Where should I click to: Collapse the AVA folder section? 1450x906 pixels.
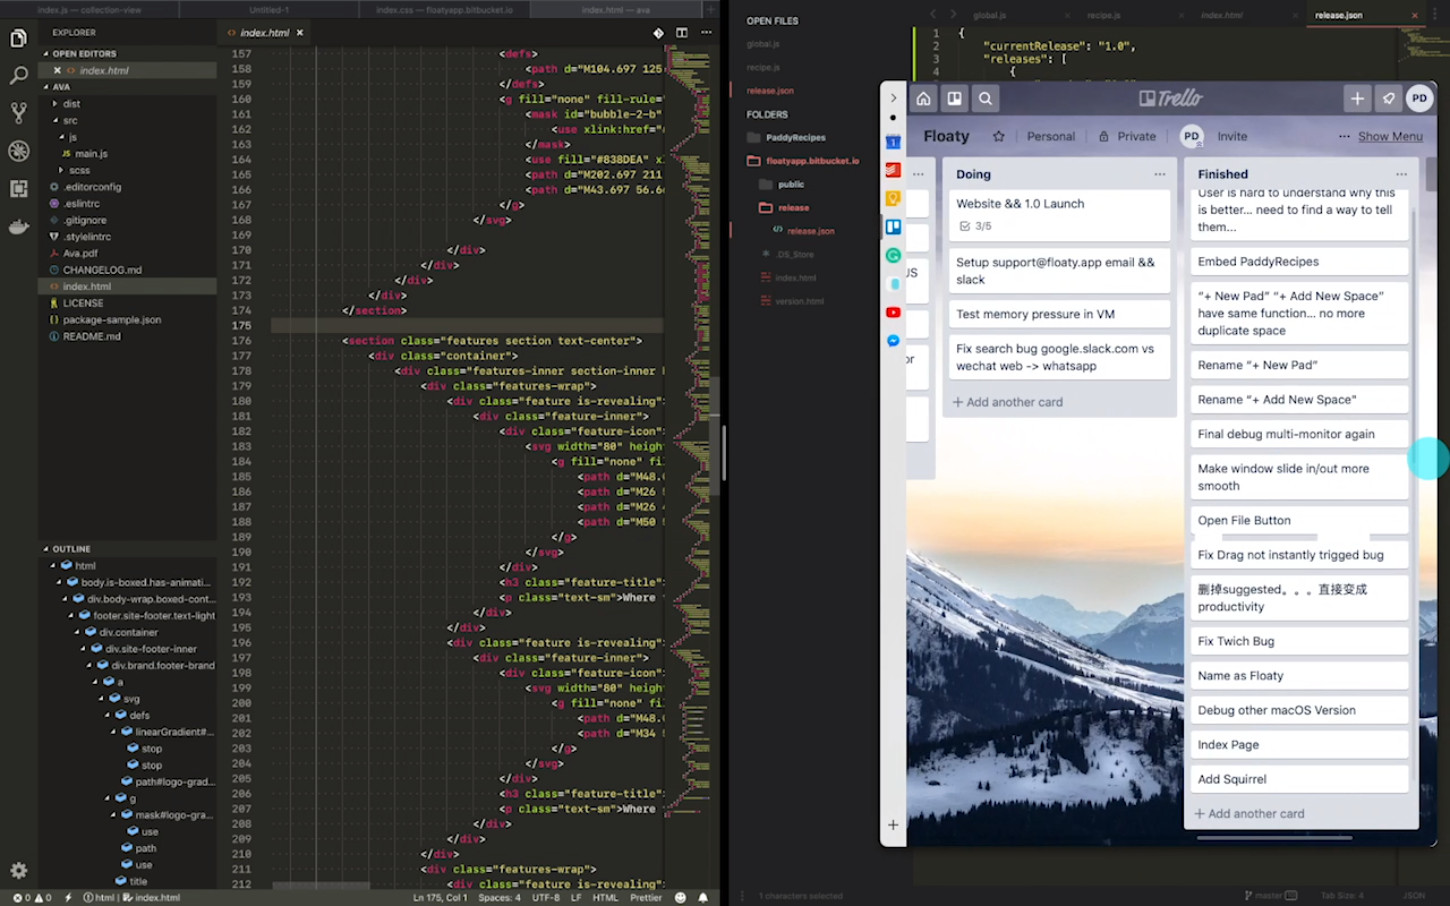(x=46, y=87)
